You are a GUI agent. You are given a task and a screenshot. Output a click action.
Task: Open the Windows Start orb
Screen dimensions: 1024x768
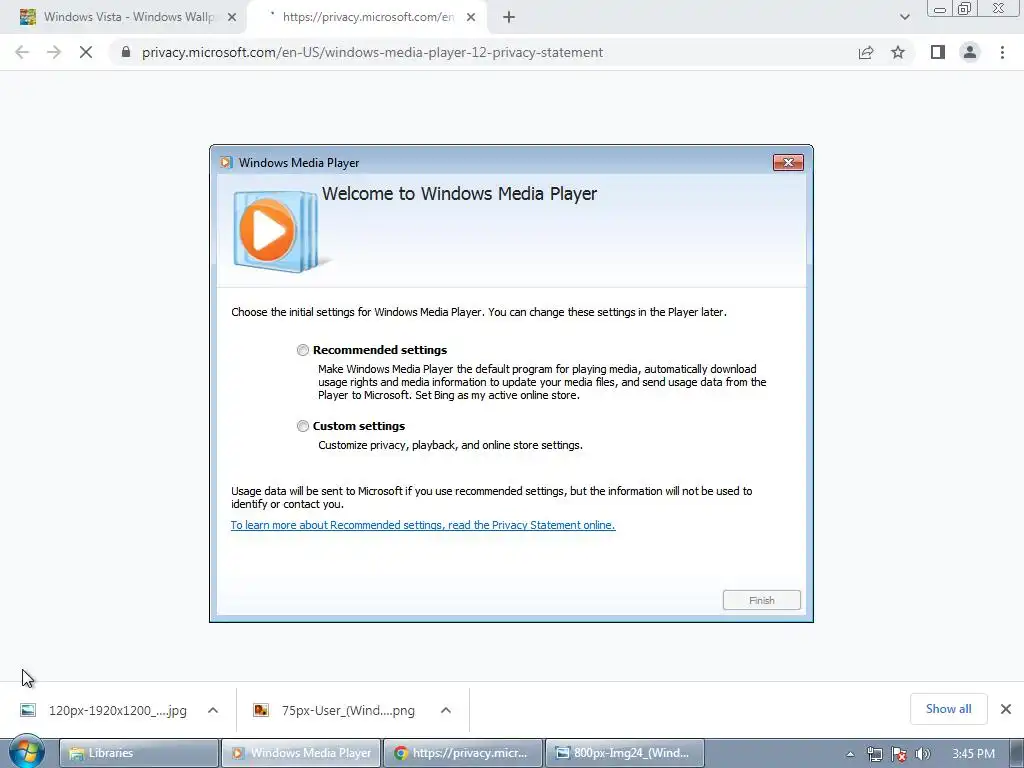(x=27, y=752)
